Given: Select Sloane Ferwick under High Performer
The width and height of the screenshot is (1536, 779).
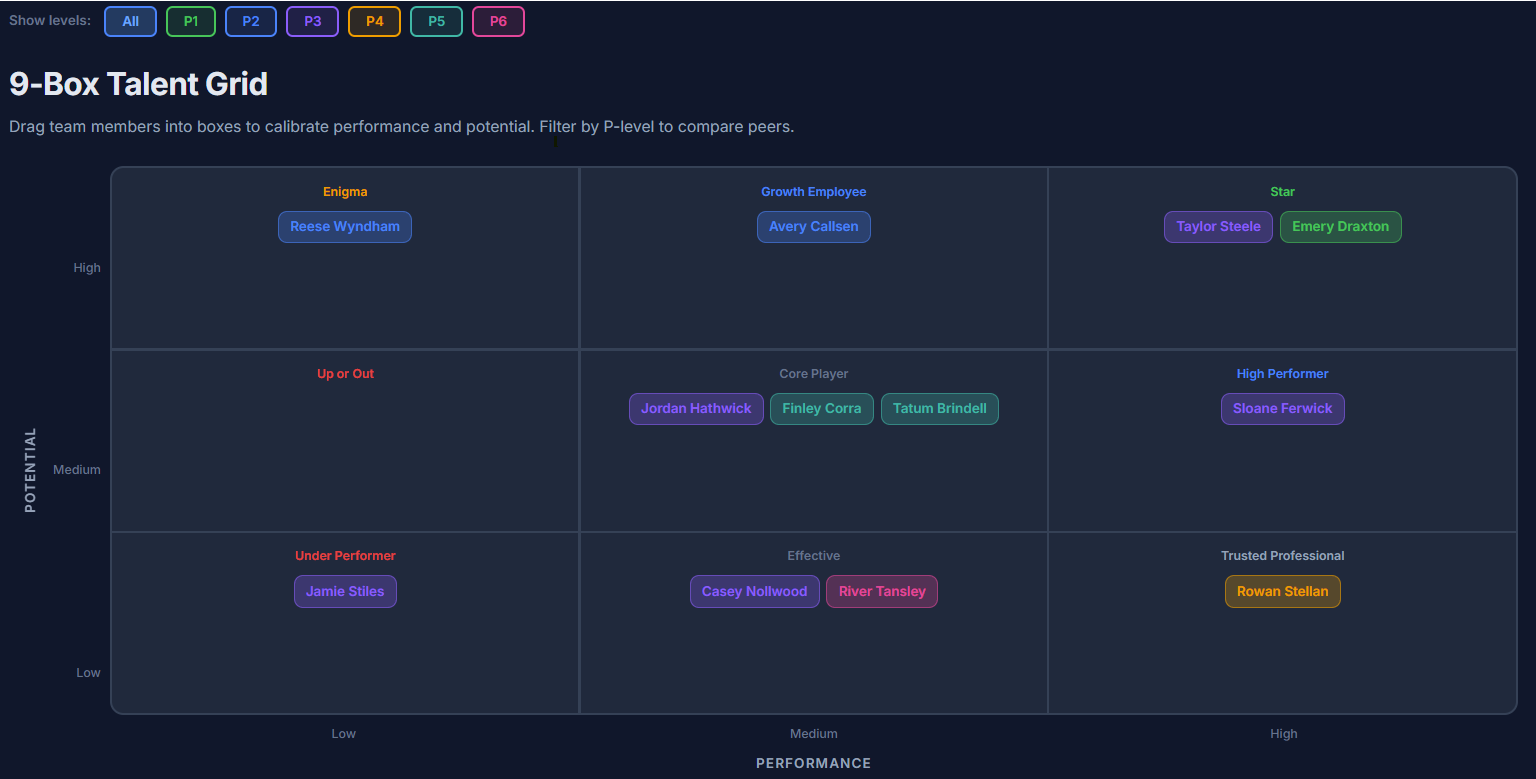Looking at the screenshot, I should coord(1282,408).
